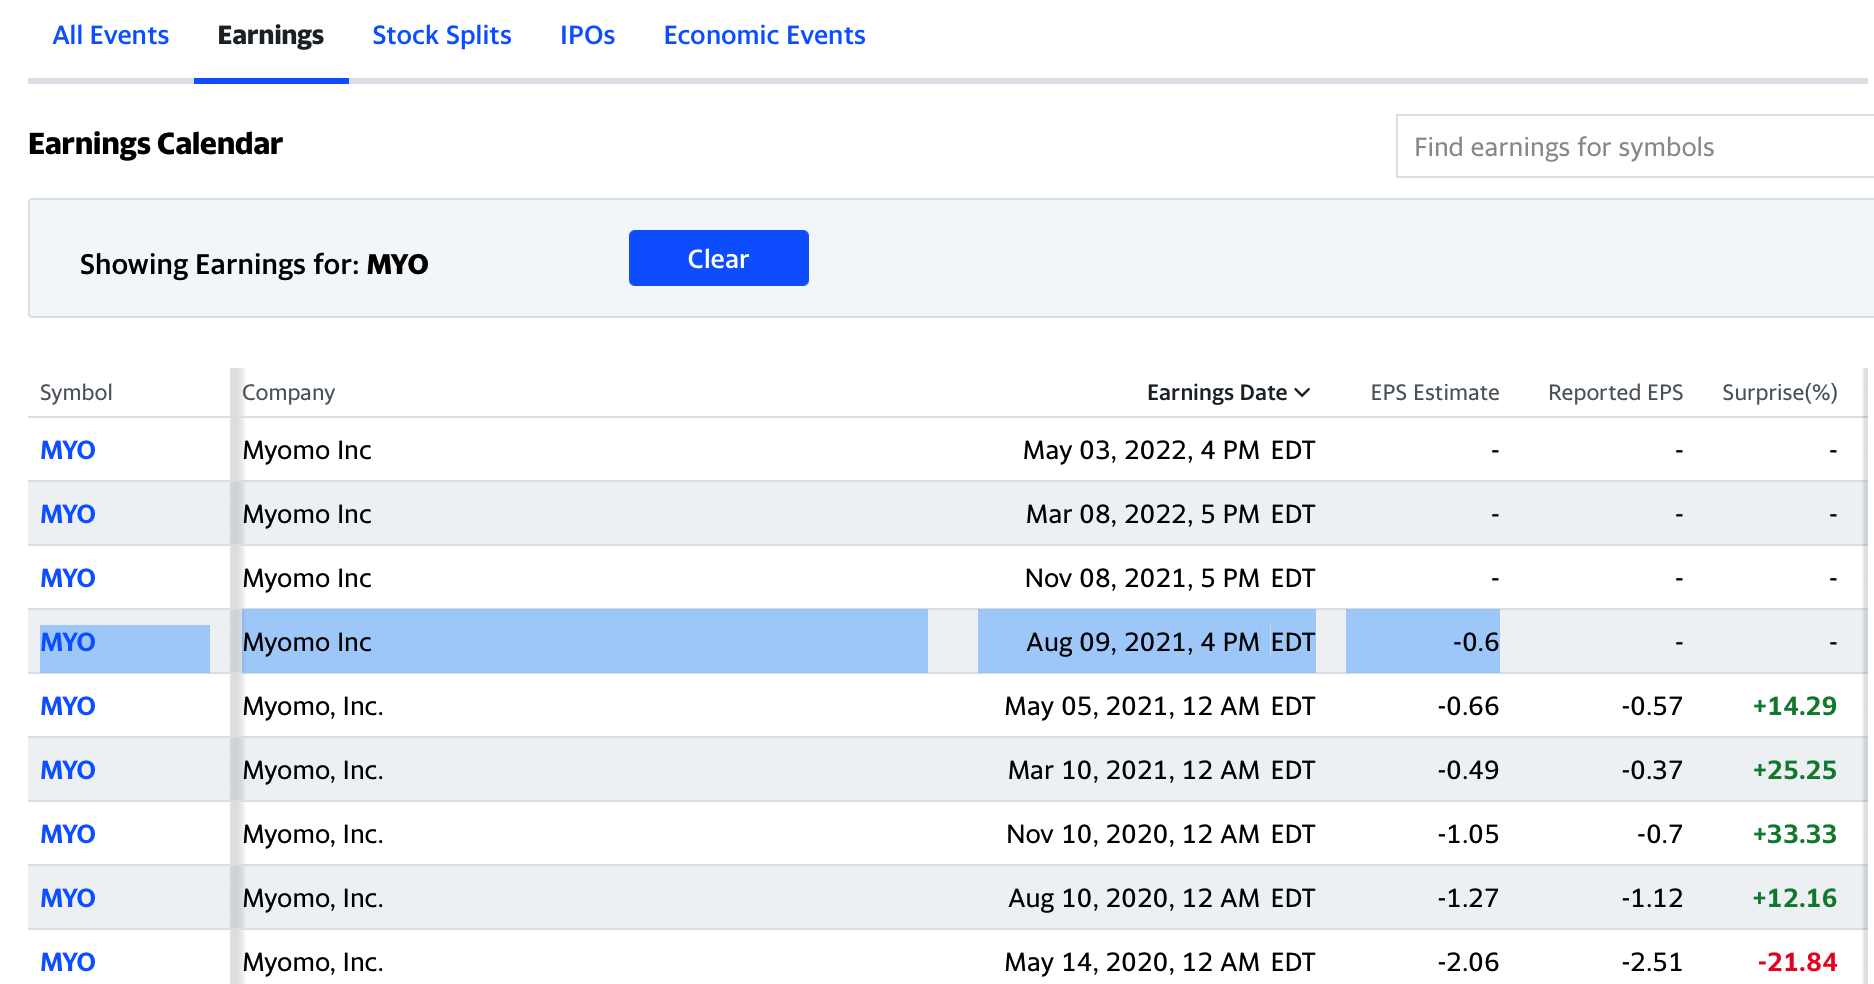Click the surprise value +33.33

pyautogui.click(x=1795, y=834)
